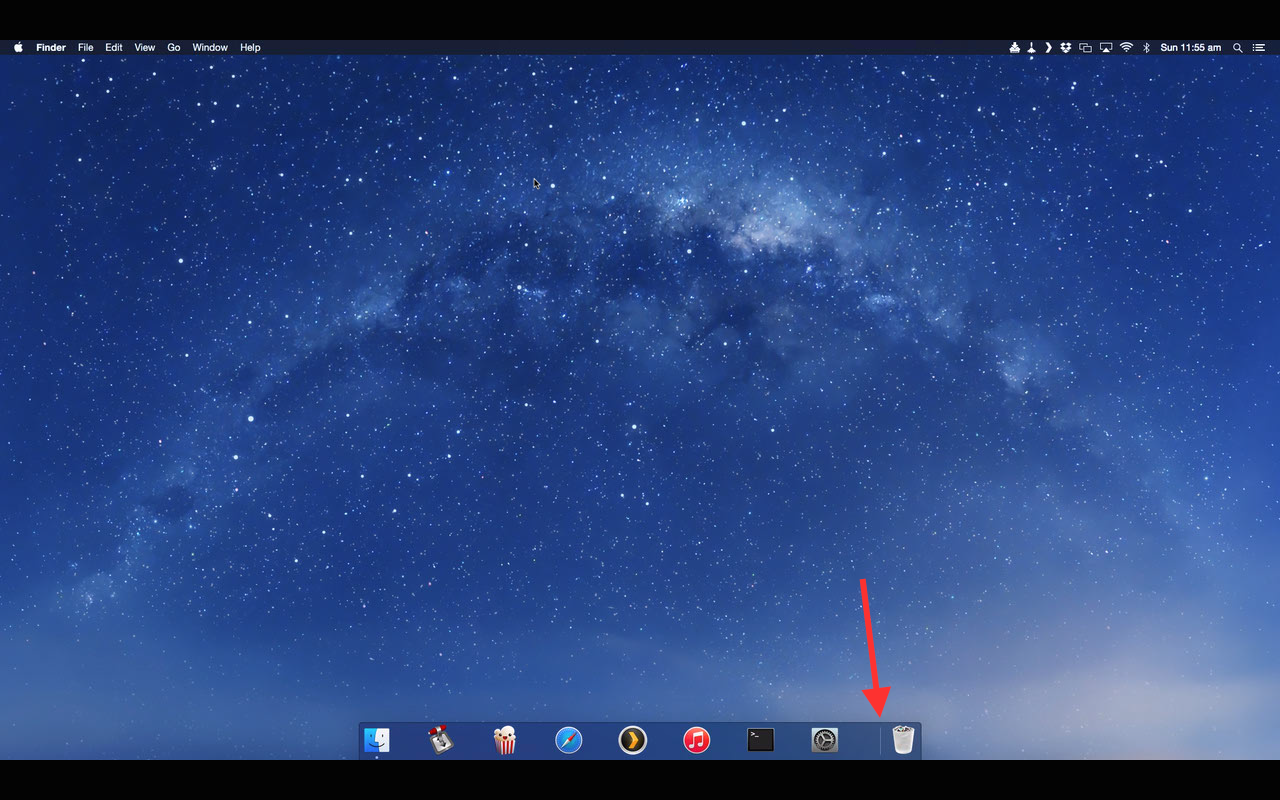
Task: Click the clock showing Sun 11:55 am
Action: pos(1190,47)
